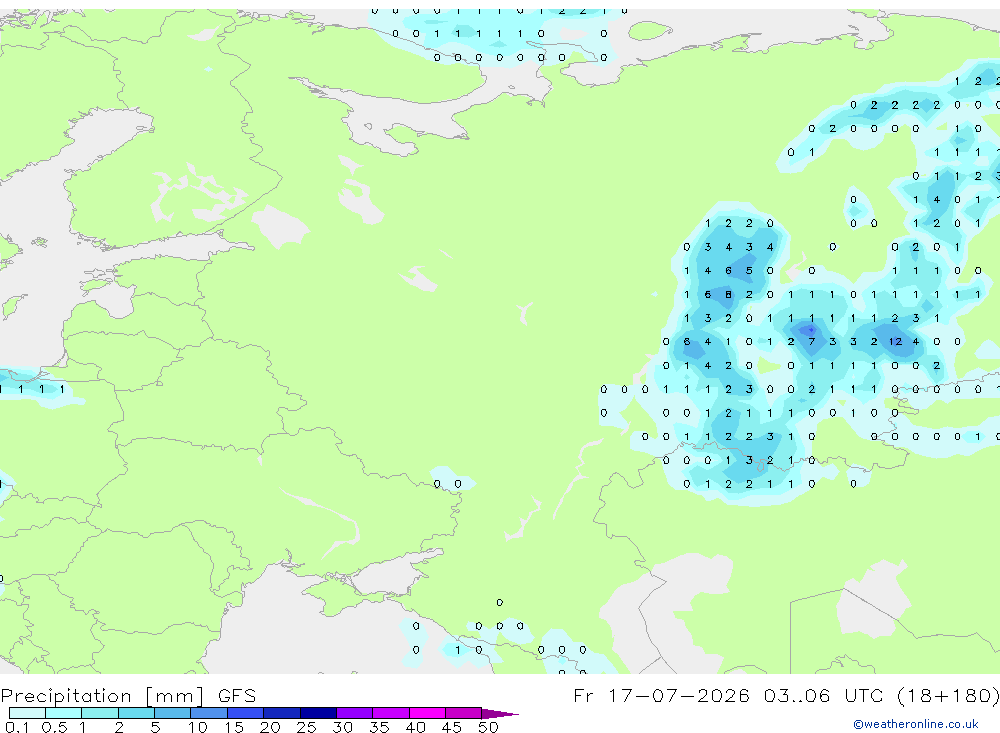This screenshot has width=1000, height=733.
Task: Click the '35' legend scale label
Action: [379, 727]
